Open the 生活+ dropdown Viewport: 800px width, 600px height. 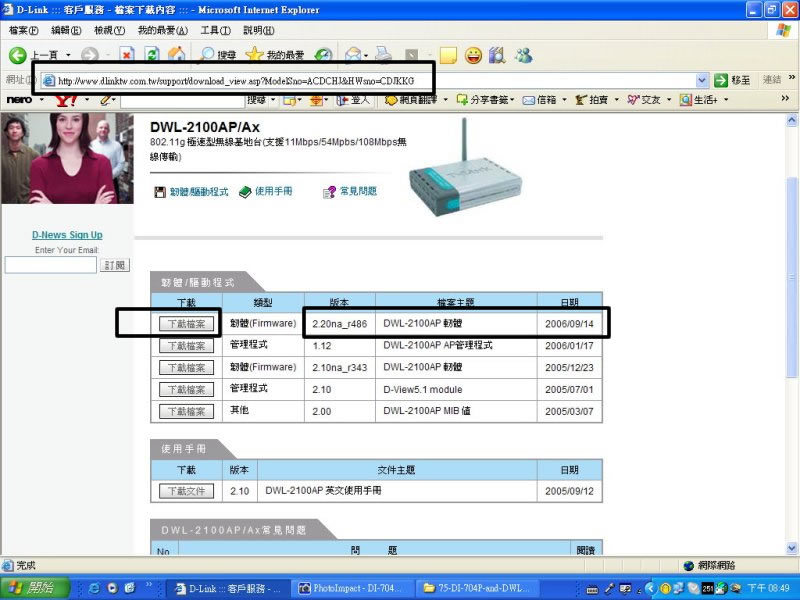tap(726, 100)
